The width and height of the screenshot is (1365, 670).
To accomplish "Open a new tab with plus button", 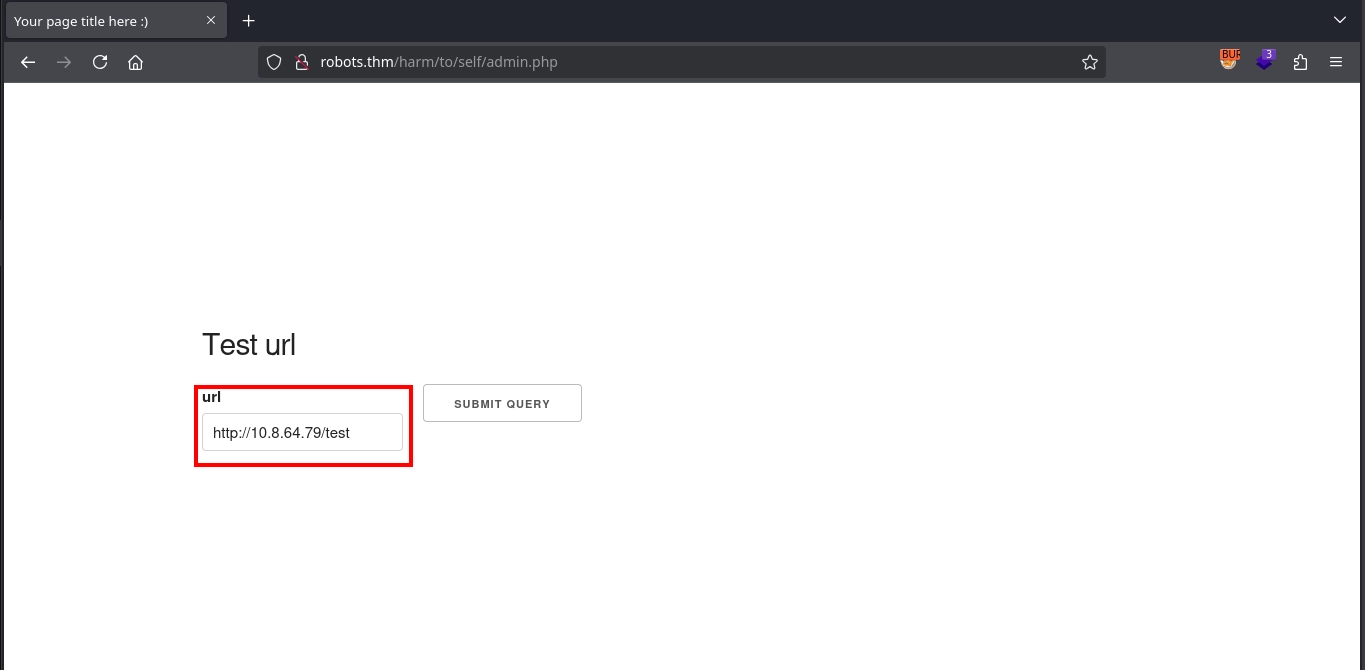I will (x=249, y=21).
